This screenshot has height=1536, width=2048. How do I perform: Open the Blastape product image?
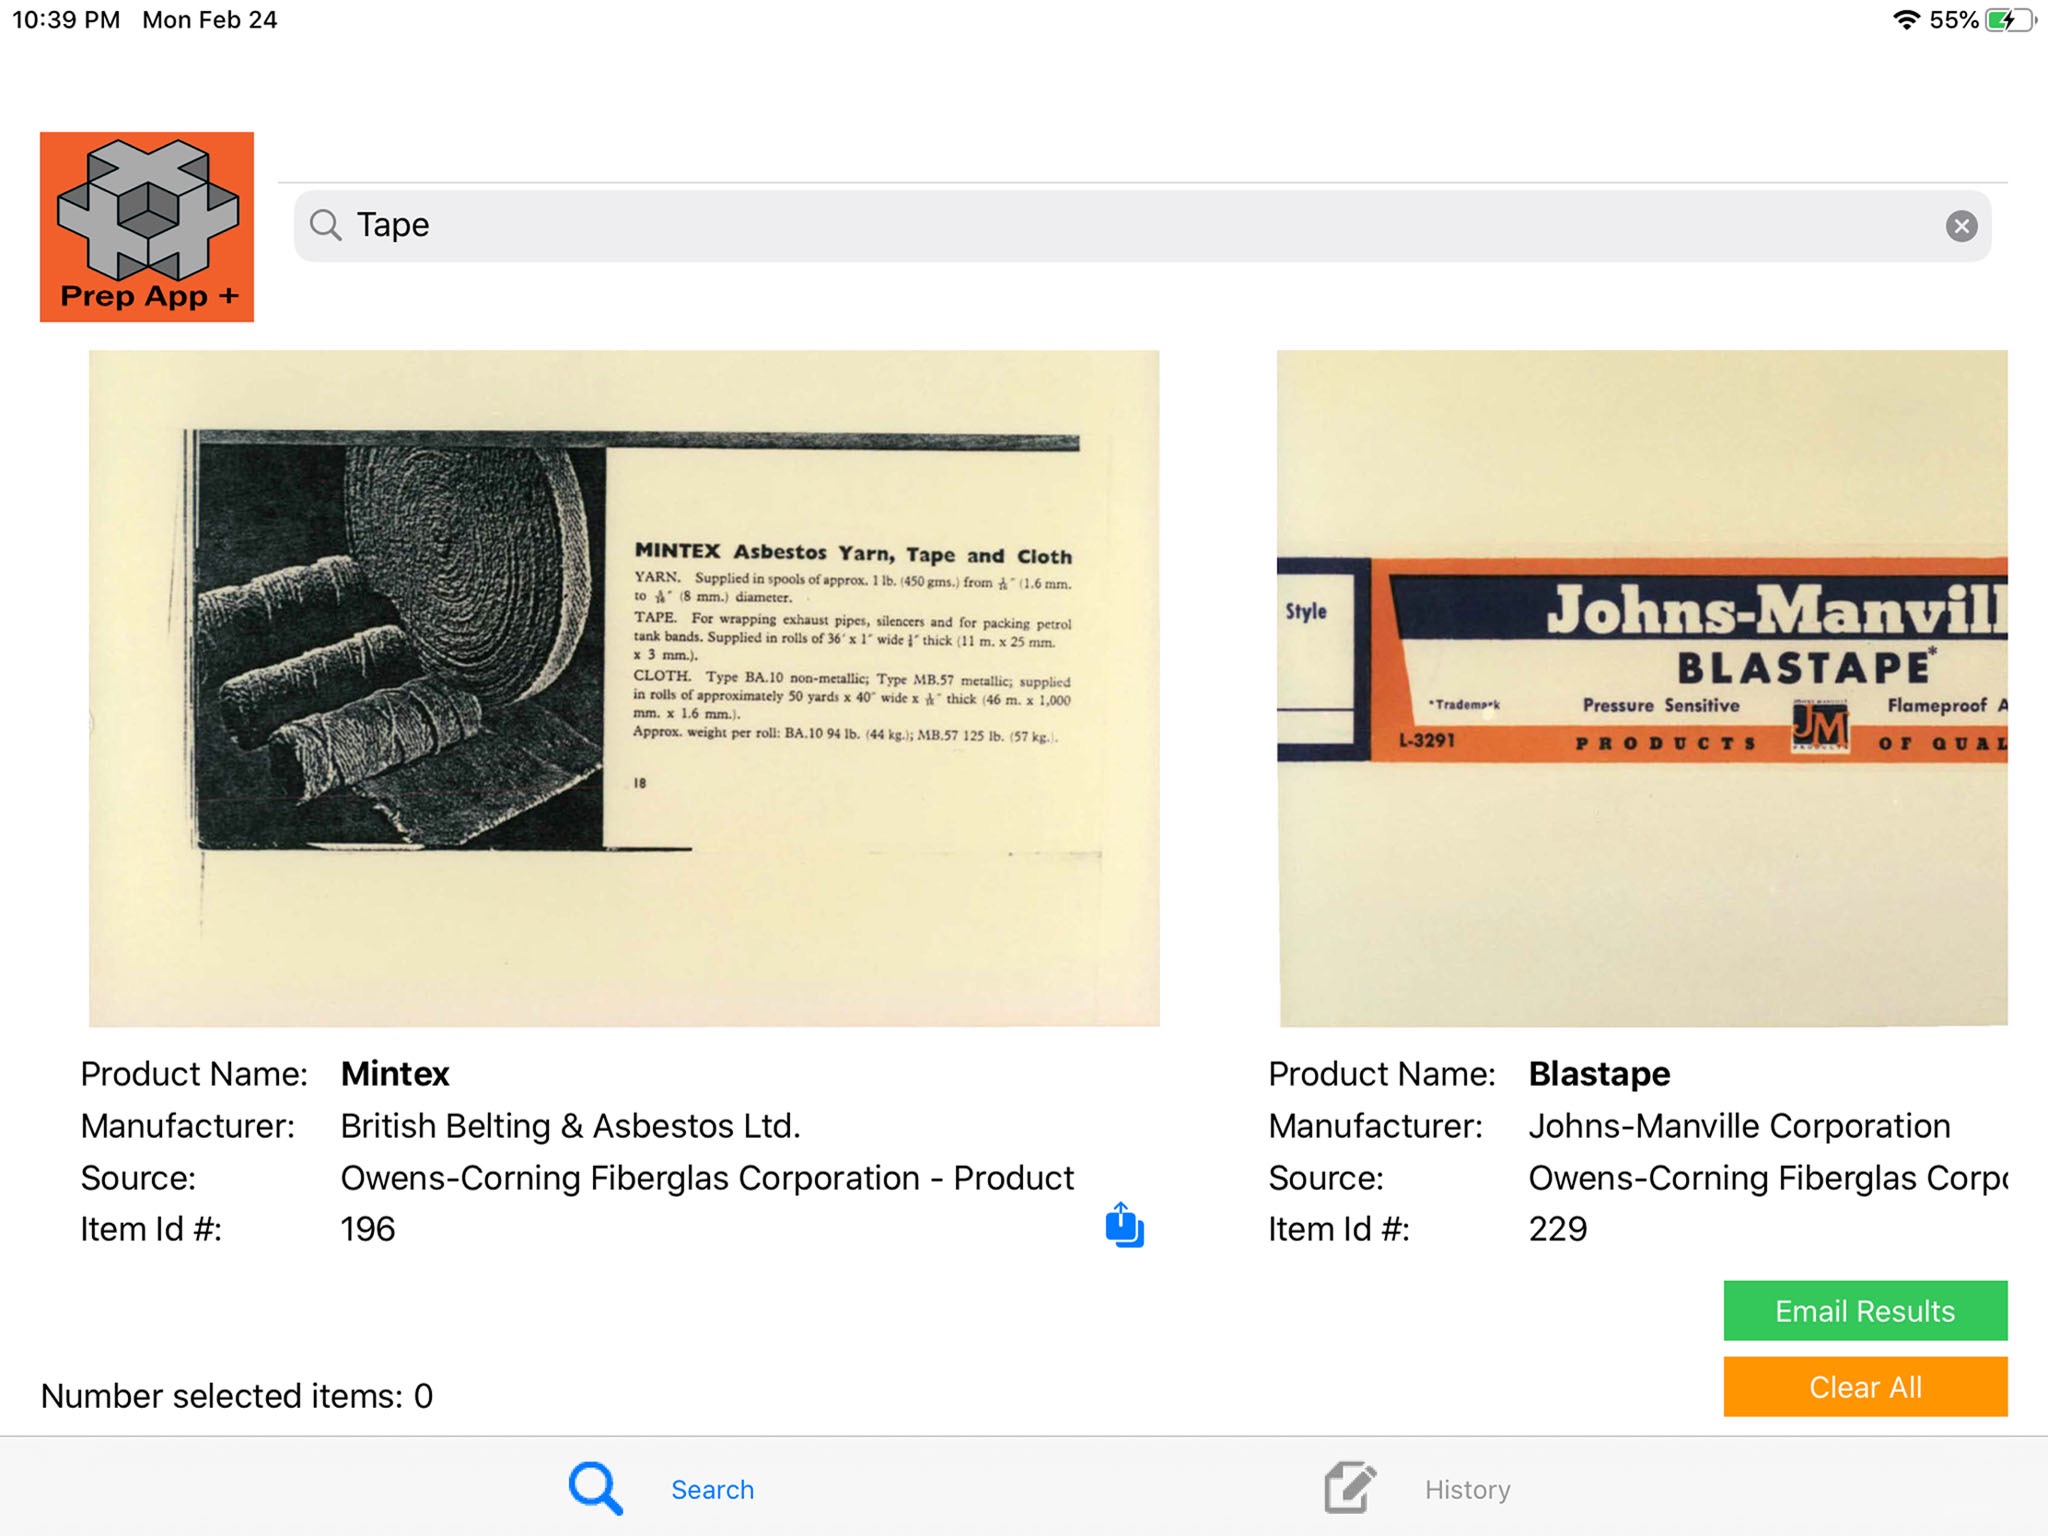(1642, 688)
